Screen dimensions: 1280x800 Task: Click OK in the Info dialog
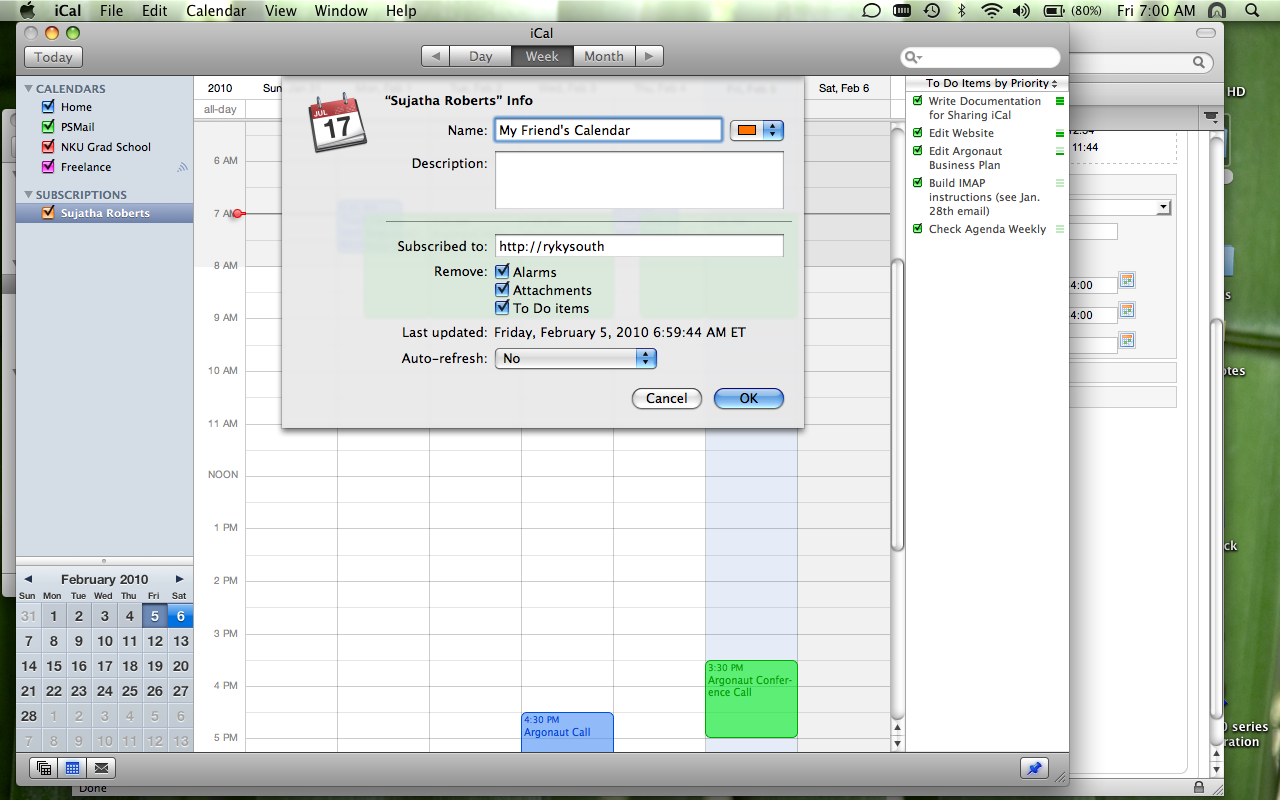(749, 398)
